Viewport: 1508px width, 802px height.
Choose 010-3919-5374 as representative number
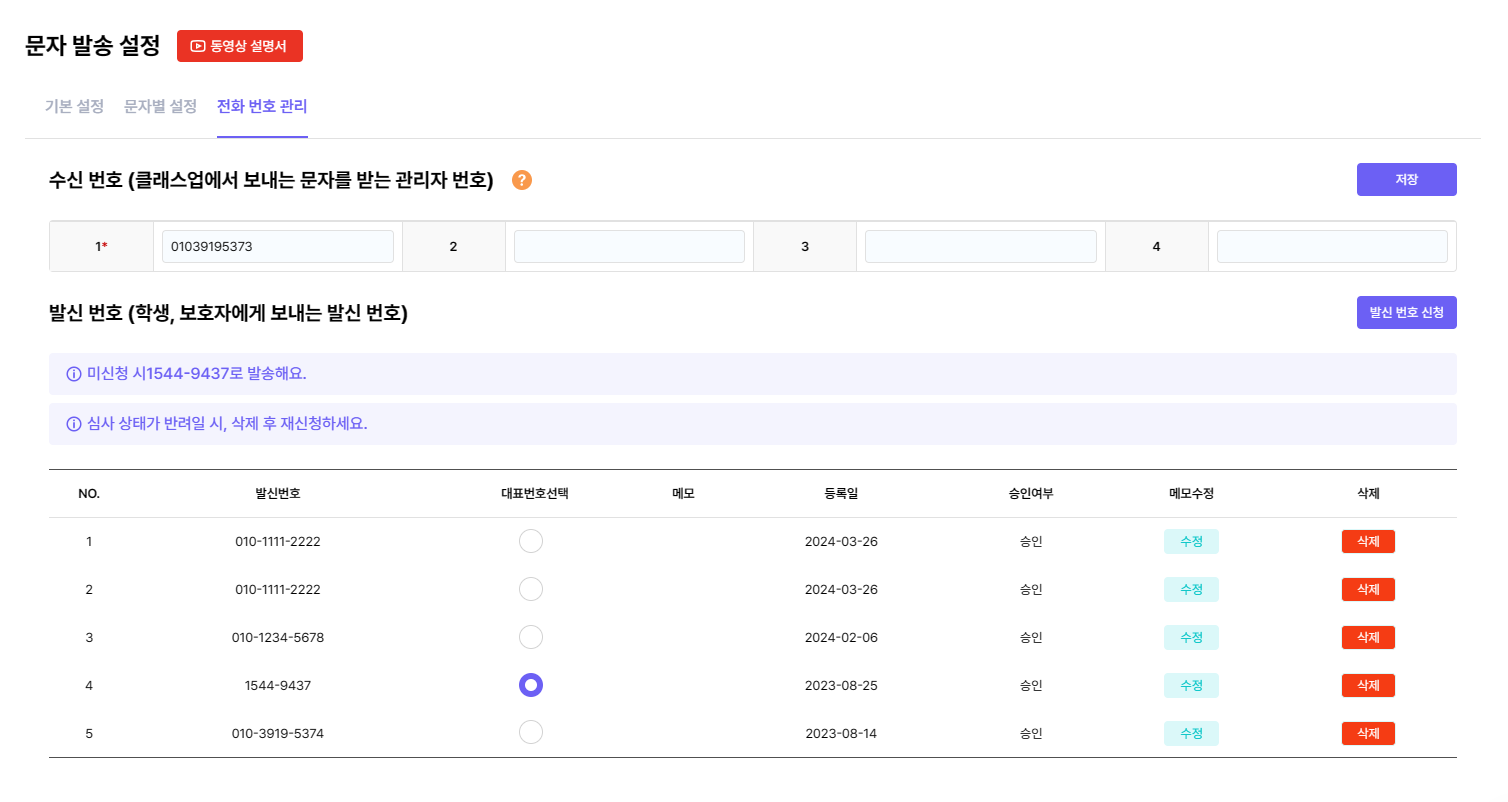531,733
